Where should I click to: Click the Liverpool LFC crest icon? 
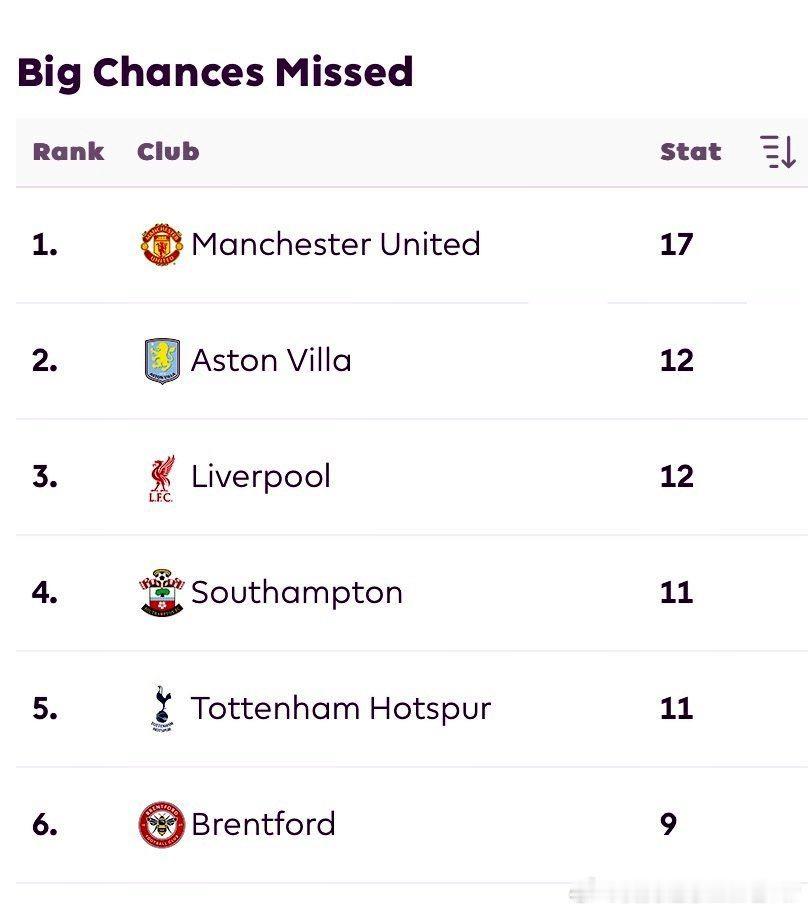(161, 477)
